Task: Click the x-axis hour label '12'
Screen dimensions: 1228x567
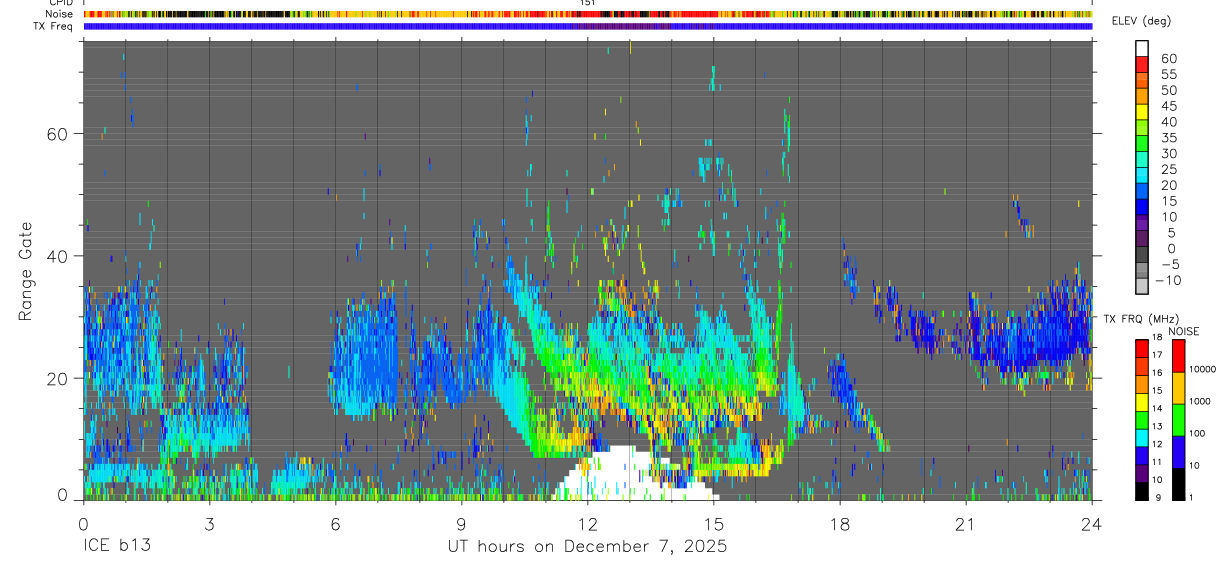Action: point(587,524)
